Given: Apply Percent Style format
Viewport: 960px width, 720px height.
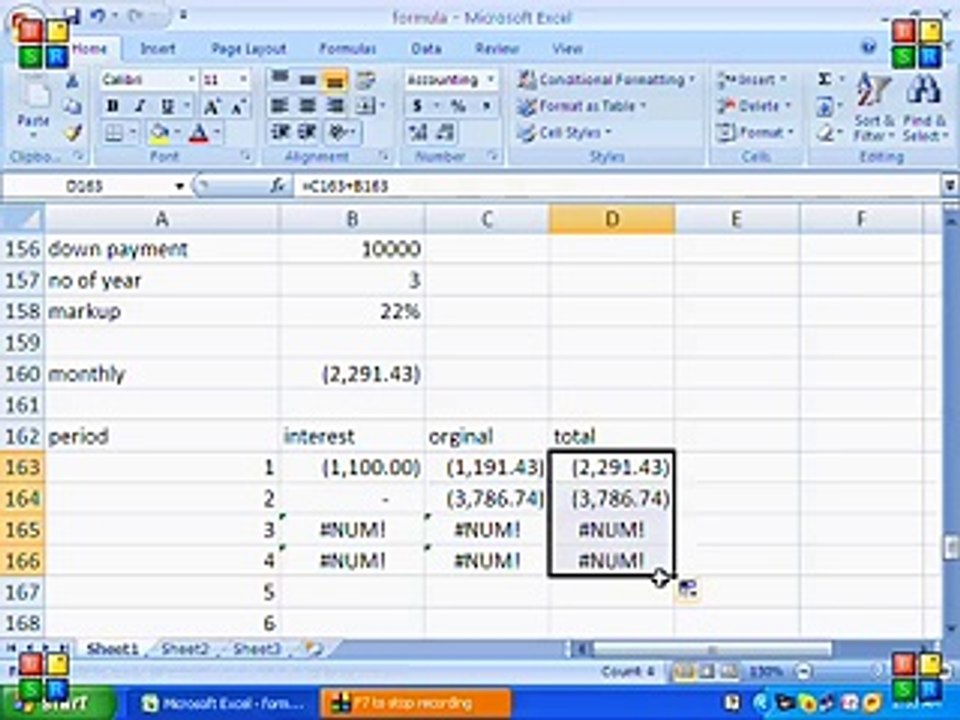Looking at the screenshot, I should point(458,106).
